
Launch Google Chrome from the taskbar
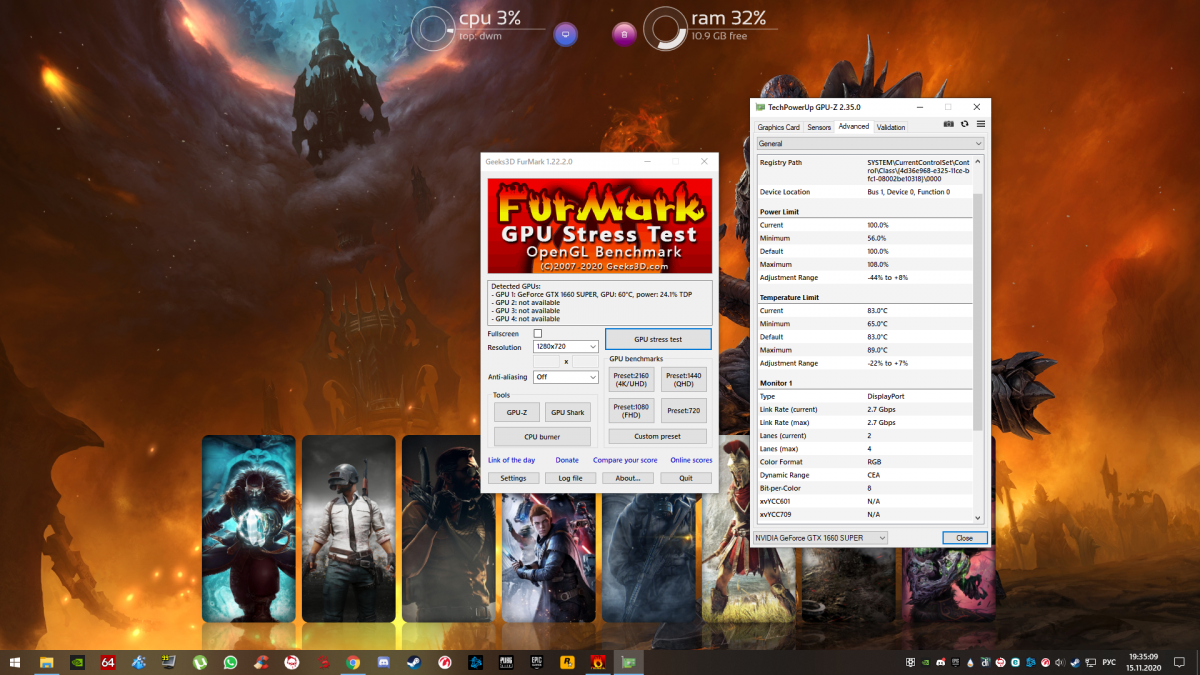pos(353,662)
